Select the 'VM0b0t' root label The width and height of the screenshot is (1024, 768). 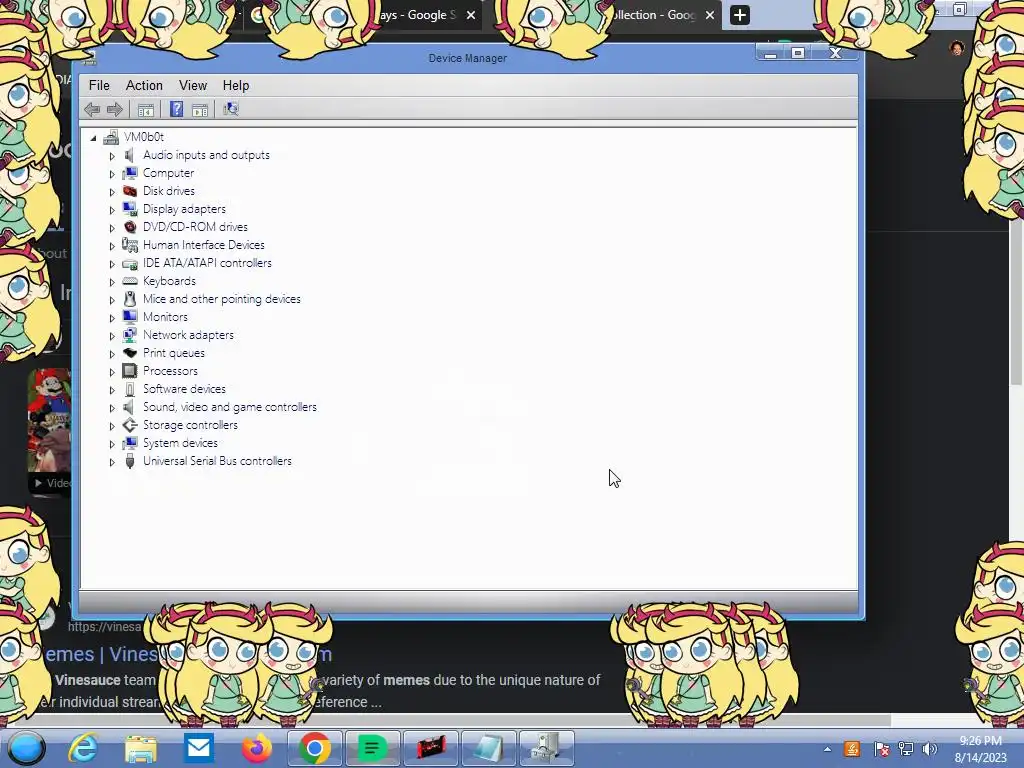coord(144,137)
